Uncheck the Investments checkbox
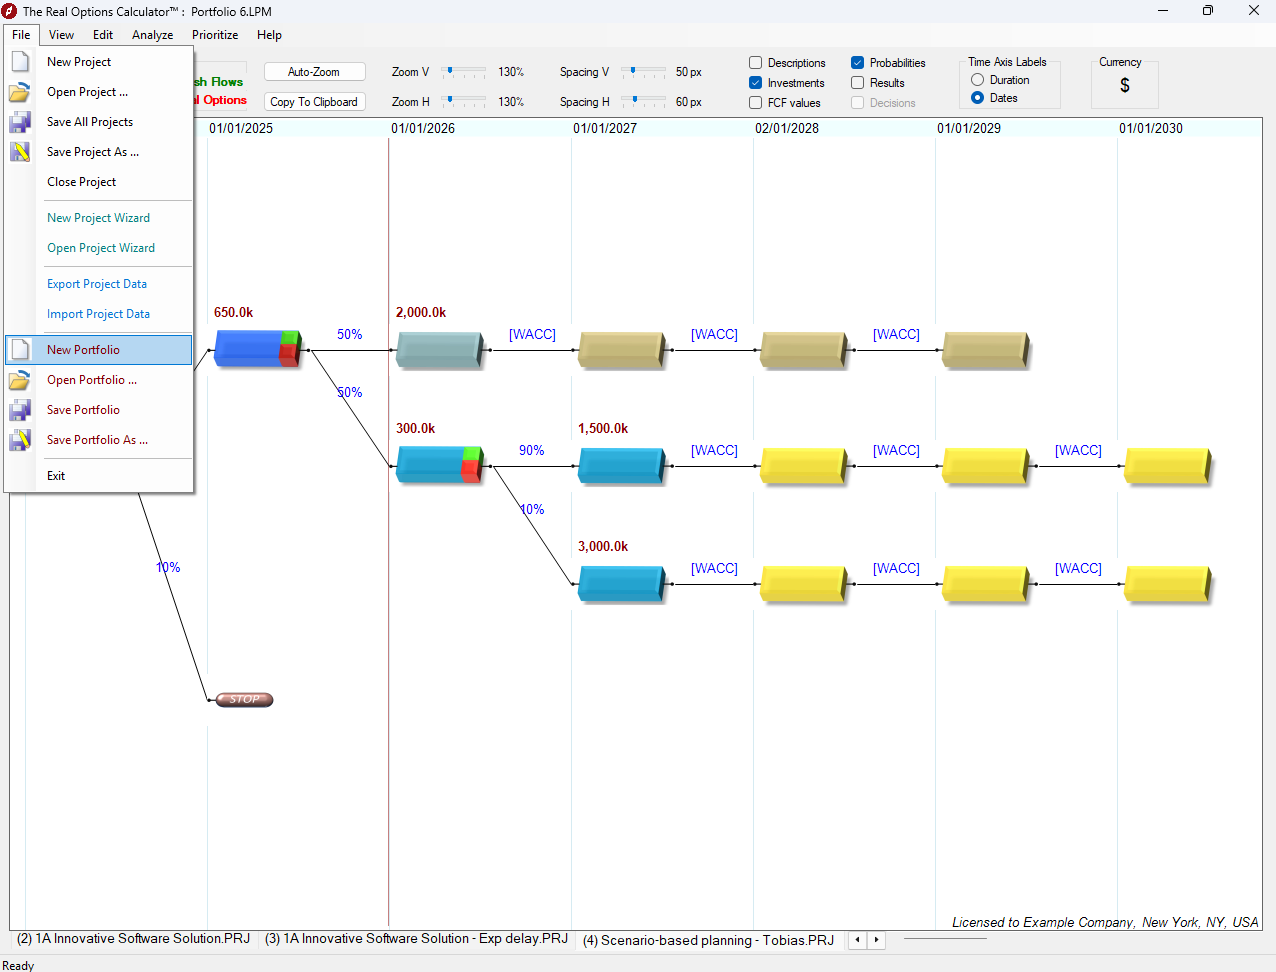 [x=755, y=82]
